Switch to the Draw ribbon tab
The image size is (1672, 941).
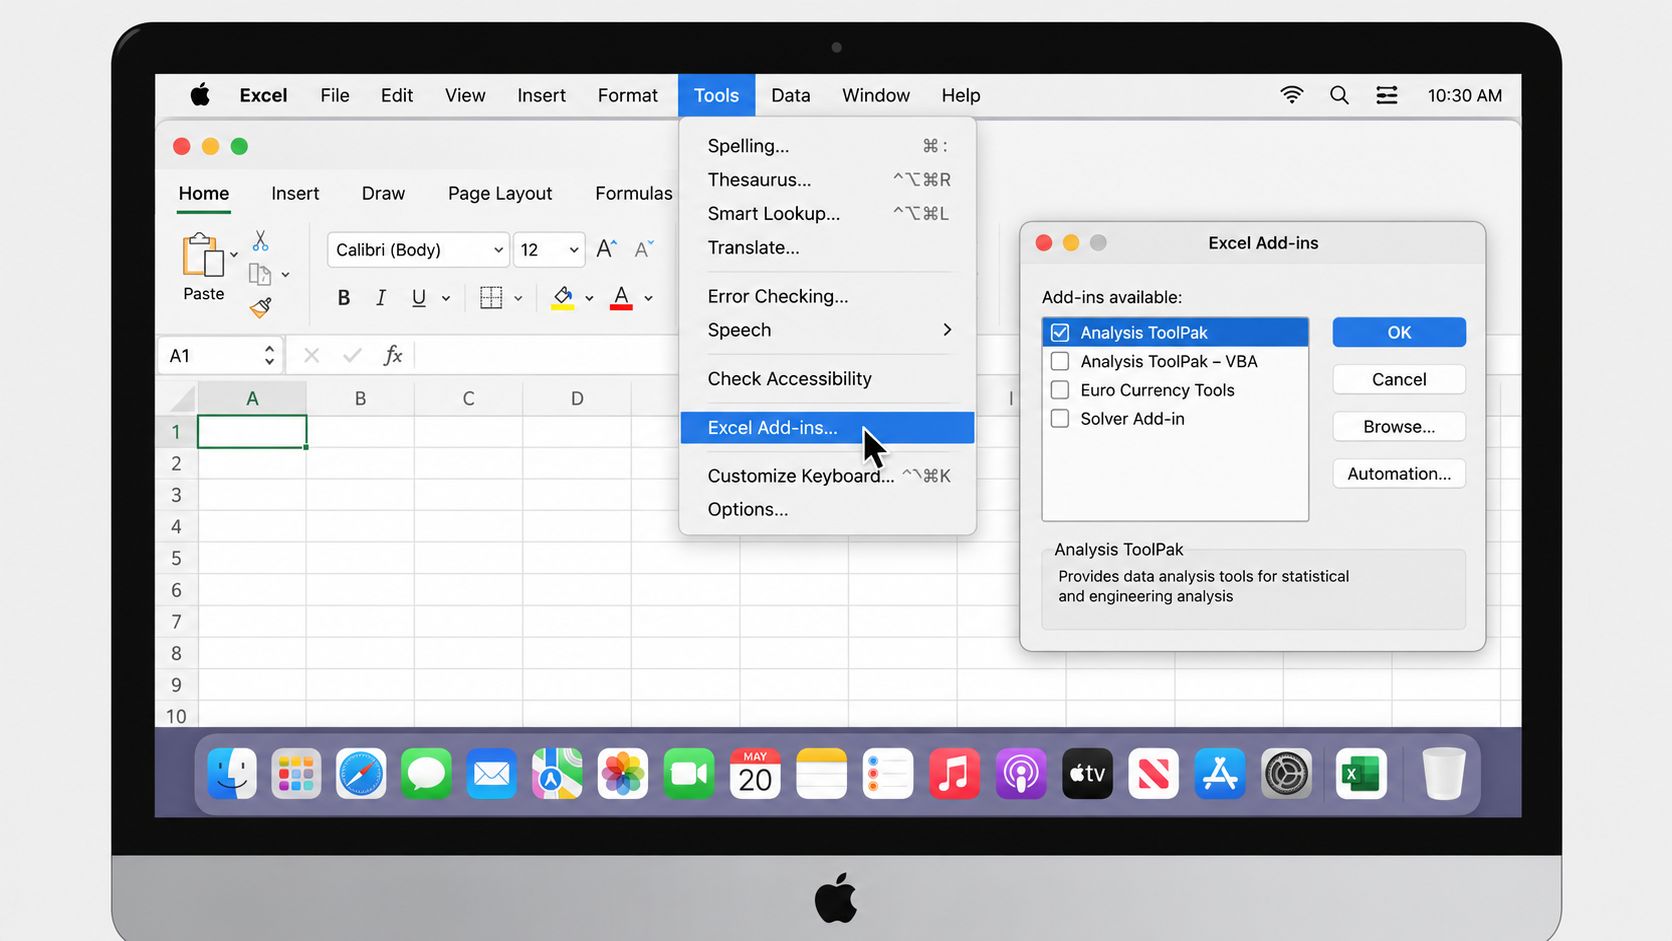click(x=383, y=193)
